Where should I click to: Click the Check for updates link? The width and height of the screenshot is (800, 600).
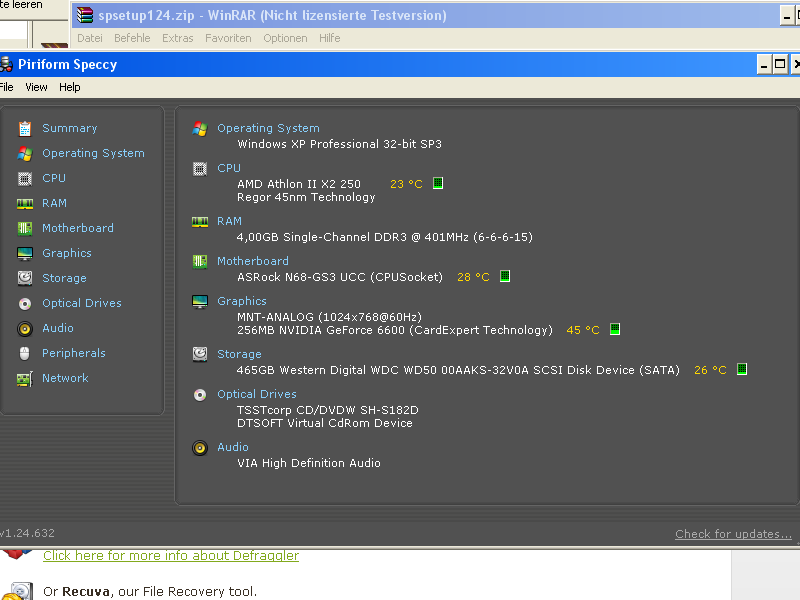click(733, 534)
